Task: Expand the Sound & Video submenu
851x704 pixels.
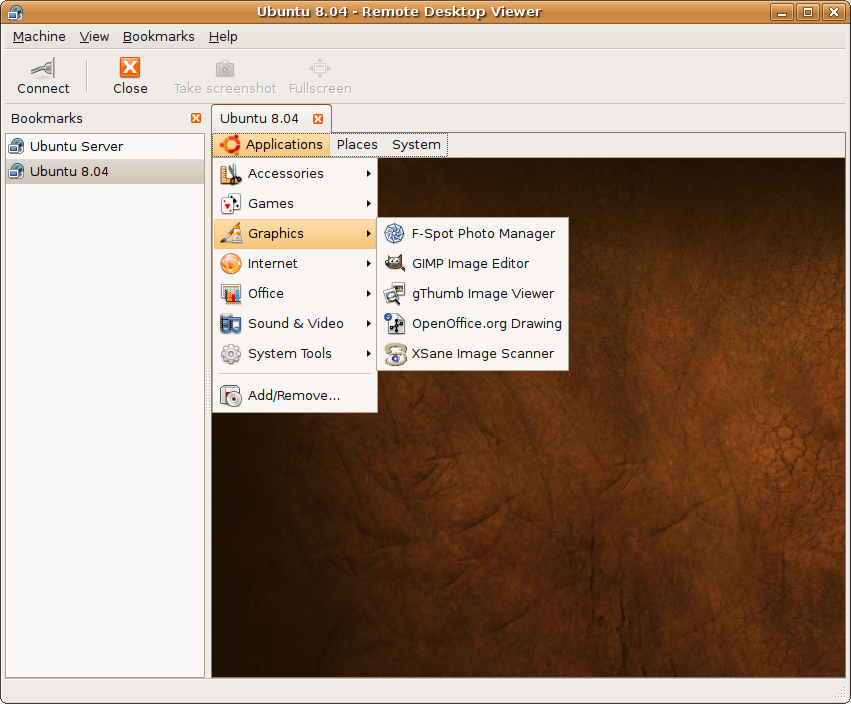Action: (295, 324)
